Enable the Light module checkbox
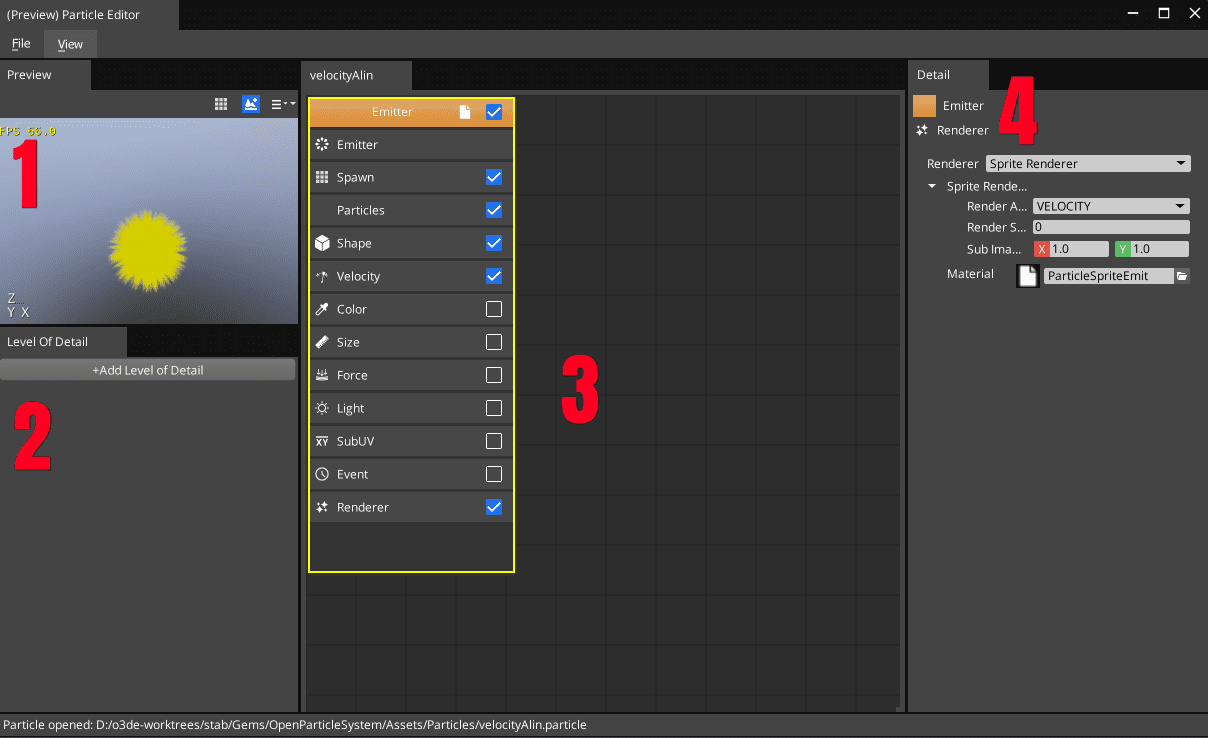This screenshot has height=738, width=1208. pos(494,409)
